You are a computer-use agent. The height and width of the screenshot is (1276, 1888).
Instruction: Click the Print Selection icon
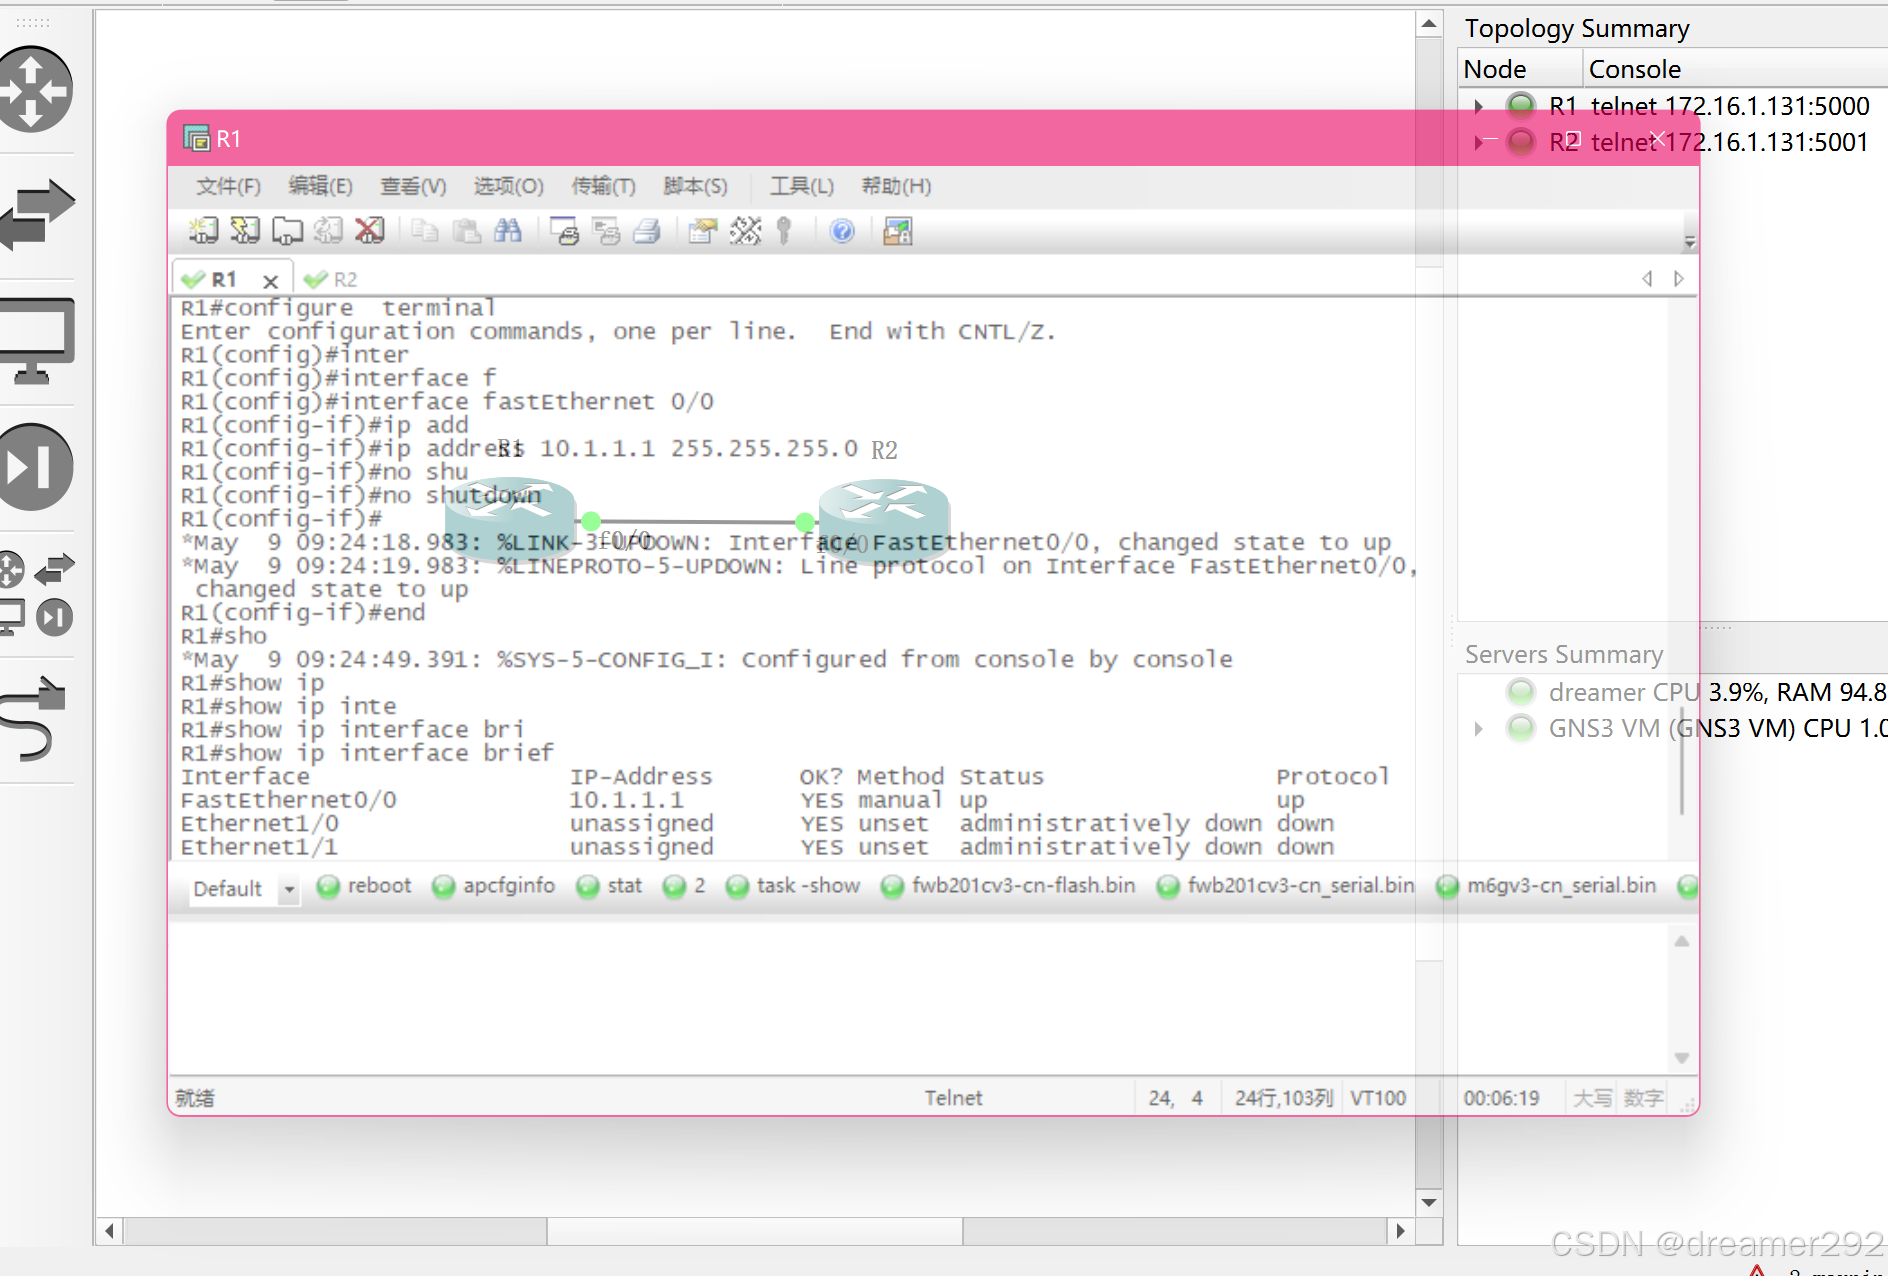[606, 232]
